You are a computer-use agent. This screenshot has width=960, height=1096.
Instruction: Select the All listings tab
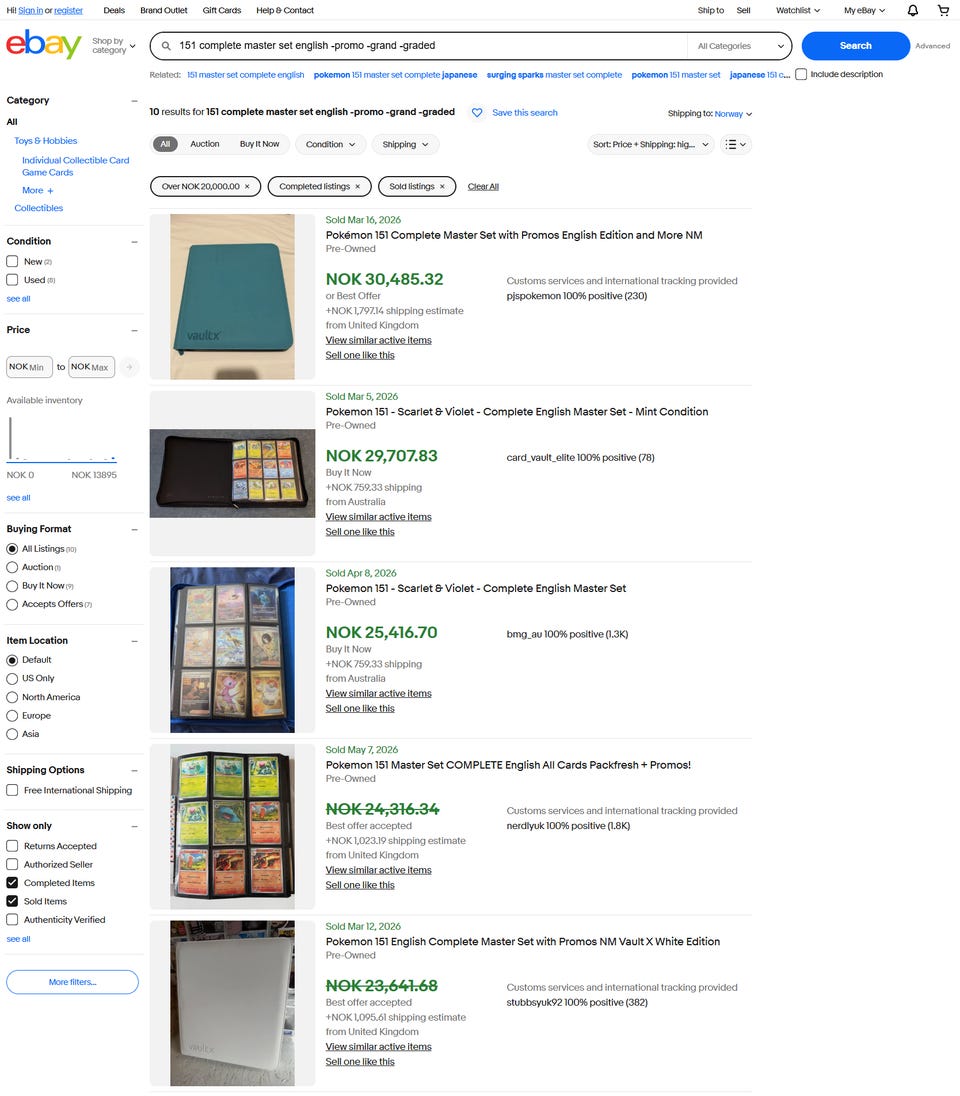point(165,144)
